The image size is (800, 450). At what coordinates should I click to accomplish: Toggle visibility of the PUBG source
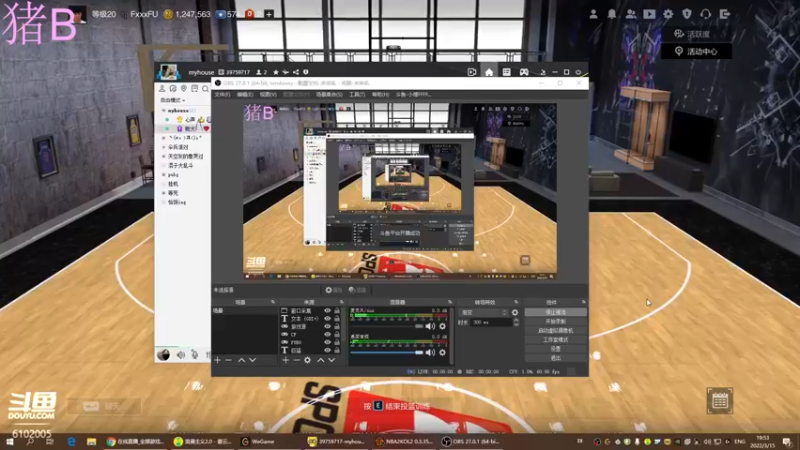[328, 342]
